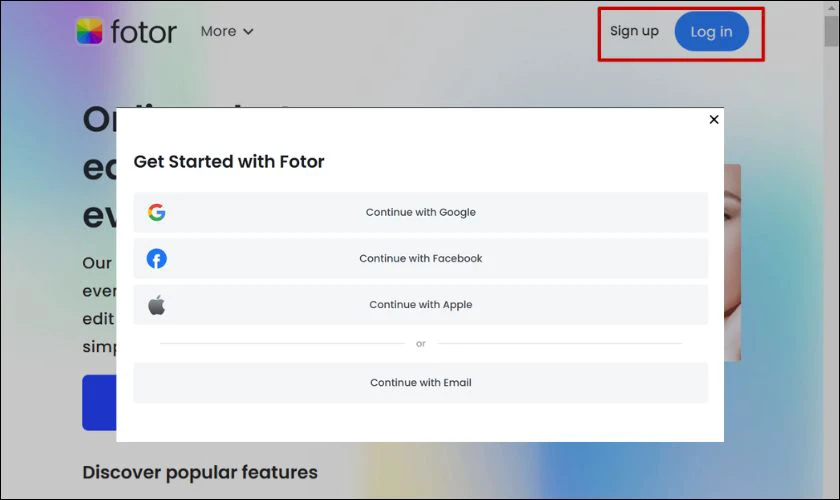Click the Google G logo icon
This screenshot has width=840, height=500.
coord(156,212)
